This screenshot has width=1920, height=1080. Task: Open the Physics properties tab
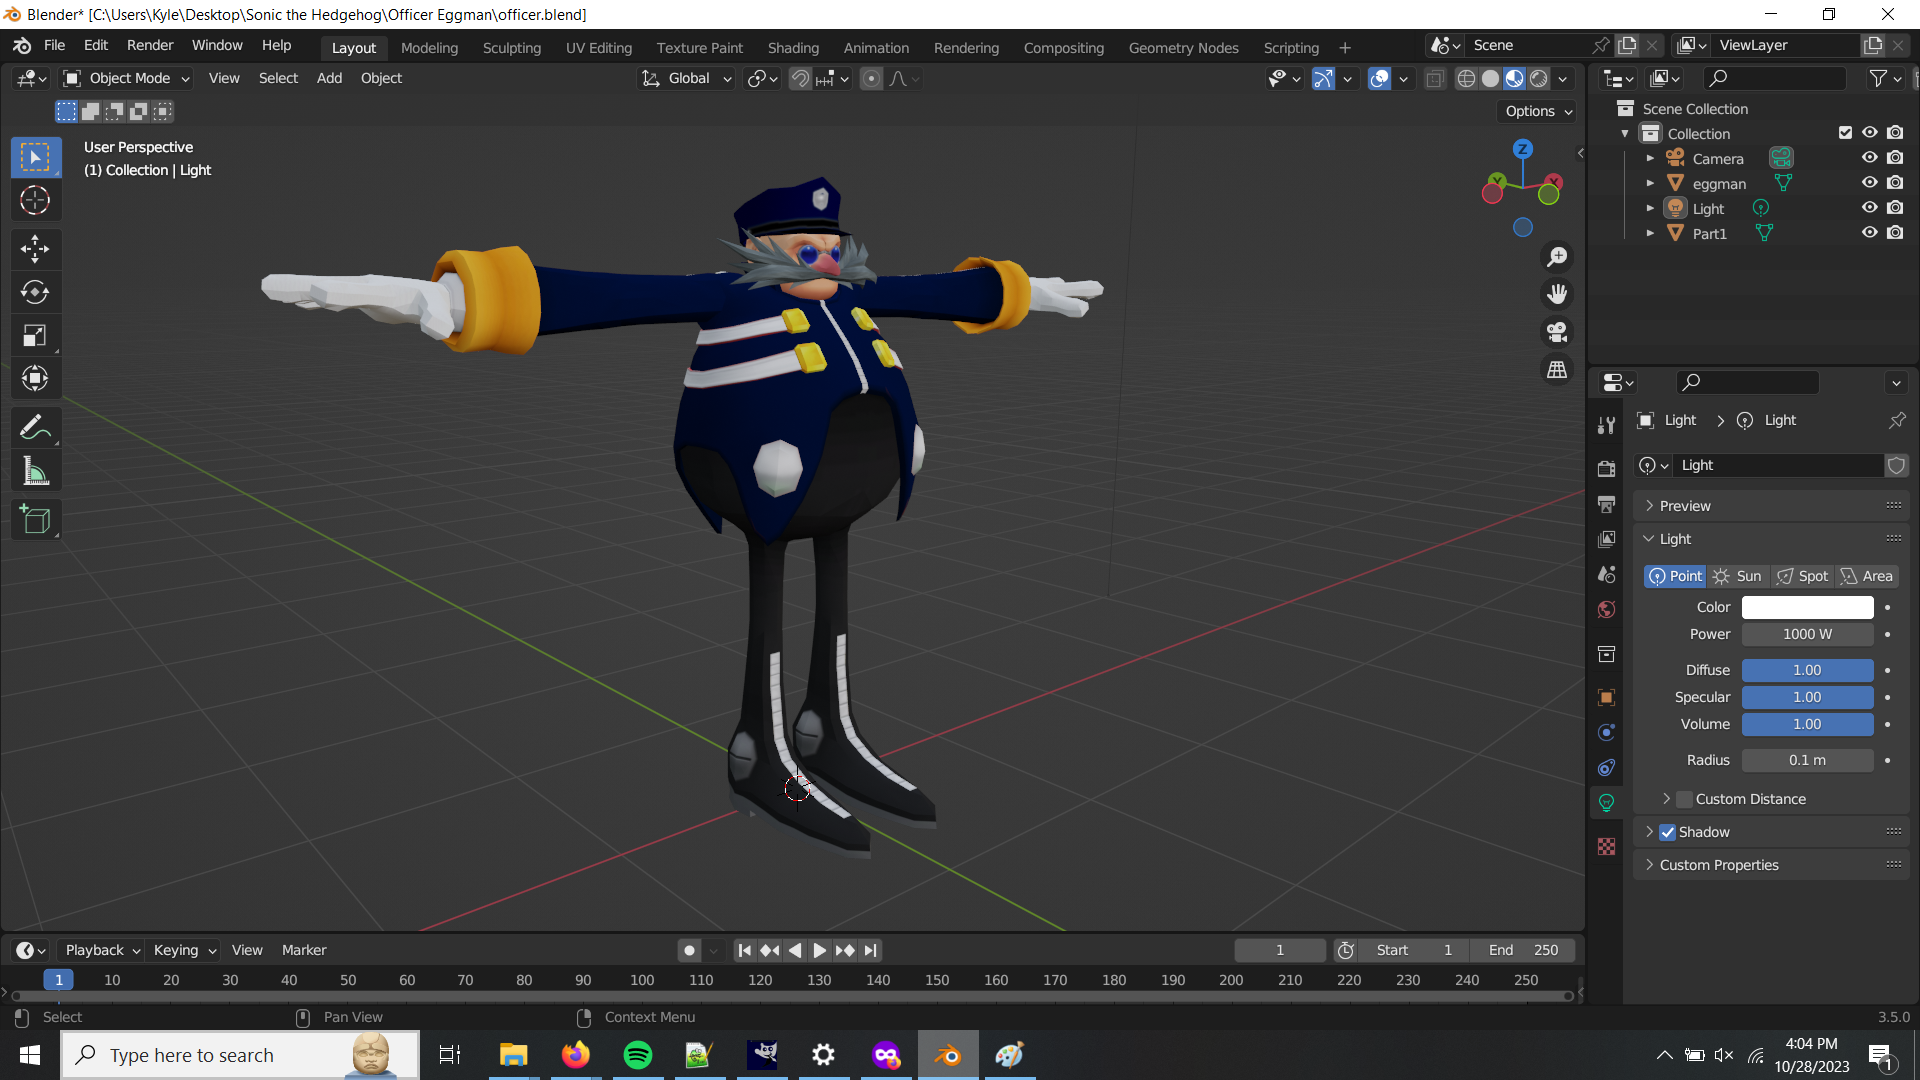1606,732
